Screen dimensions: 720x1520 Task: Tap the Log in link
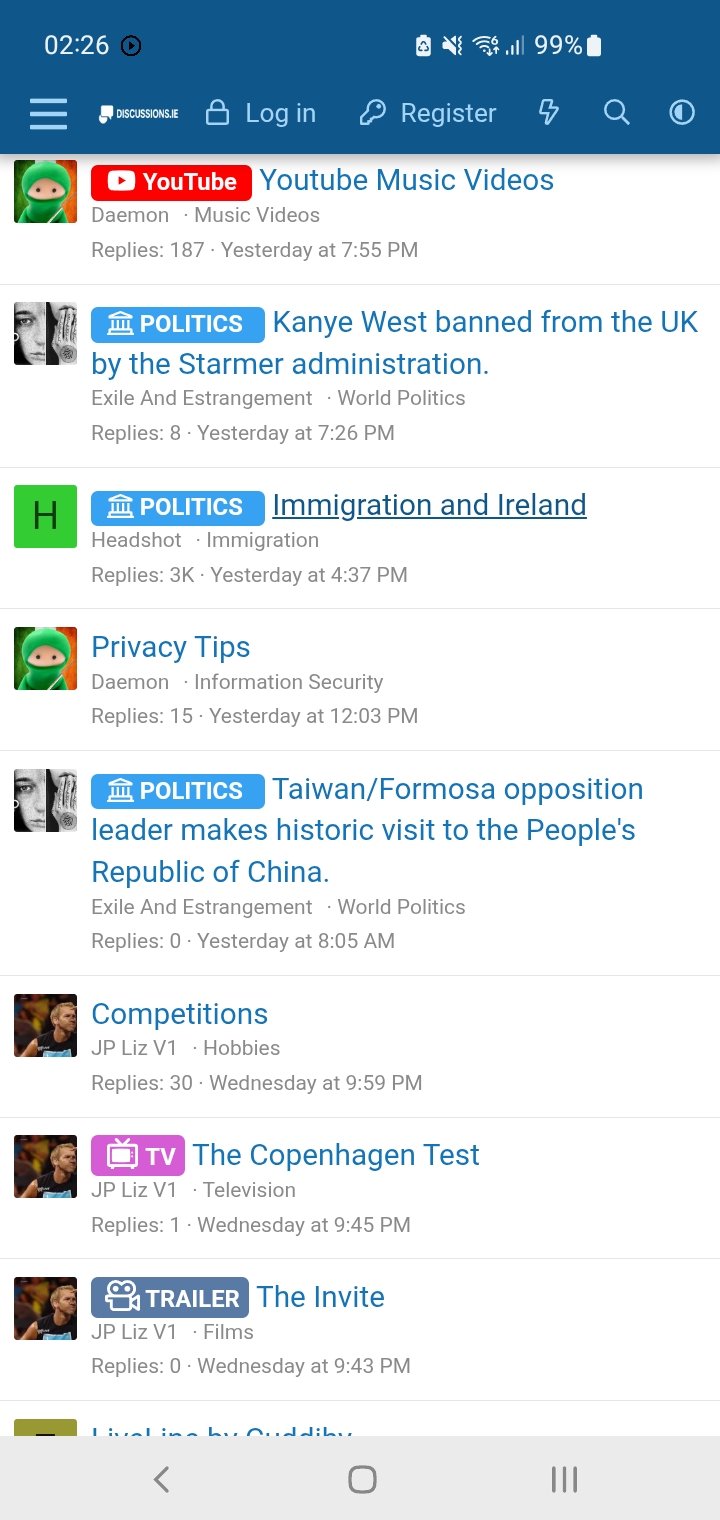pyautogui.click(x=261, y=113)
